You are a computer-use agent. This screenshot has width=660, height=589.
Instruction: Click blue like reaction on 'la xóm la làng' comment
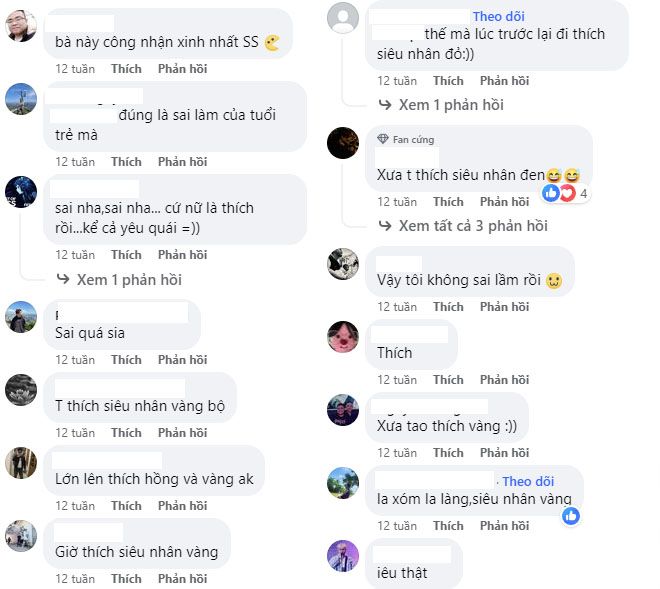[x=571, y=516]
